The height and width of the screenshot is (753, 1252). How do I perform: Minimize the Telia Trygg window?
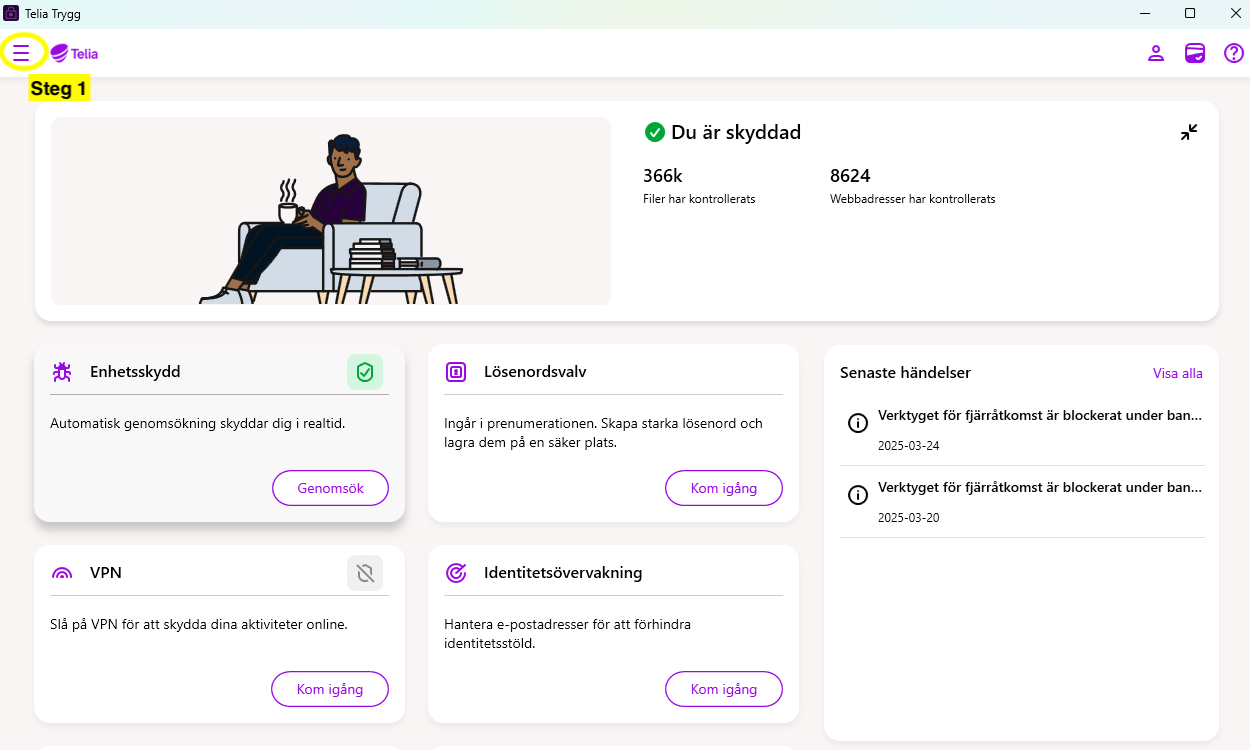coord(1144,13)
